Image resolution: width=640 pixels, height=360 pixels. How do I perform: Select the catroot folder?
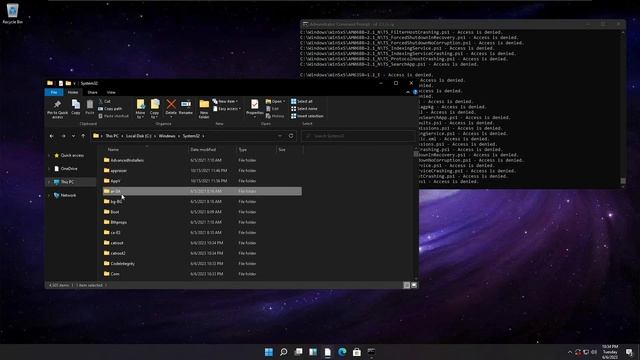117,243
